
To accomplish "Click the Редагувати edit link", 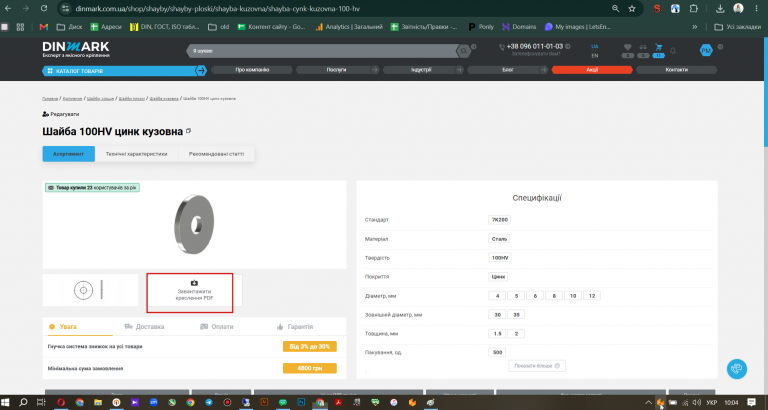I will [61, 114].
